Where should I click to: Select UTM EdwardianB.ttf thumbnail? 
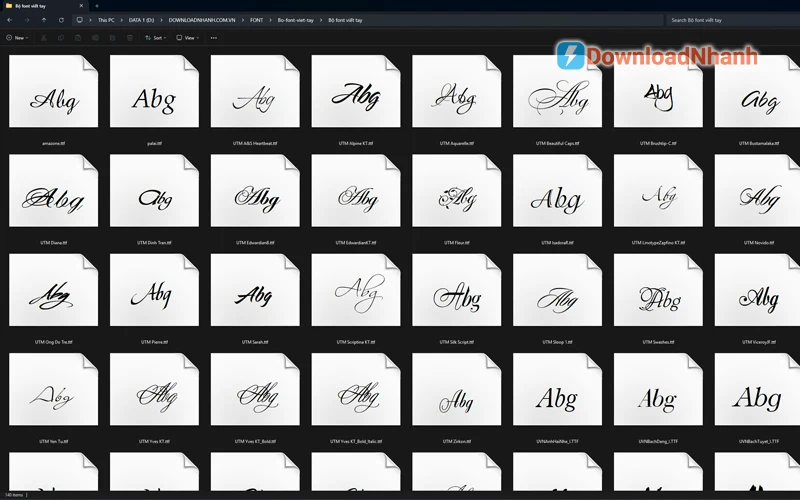click(255, 191)
